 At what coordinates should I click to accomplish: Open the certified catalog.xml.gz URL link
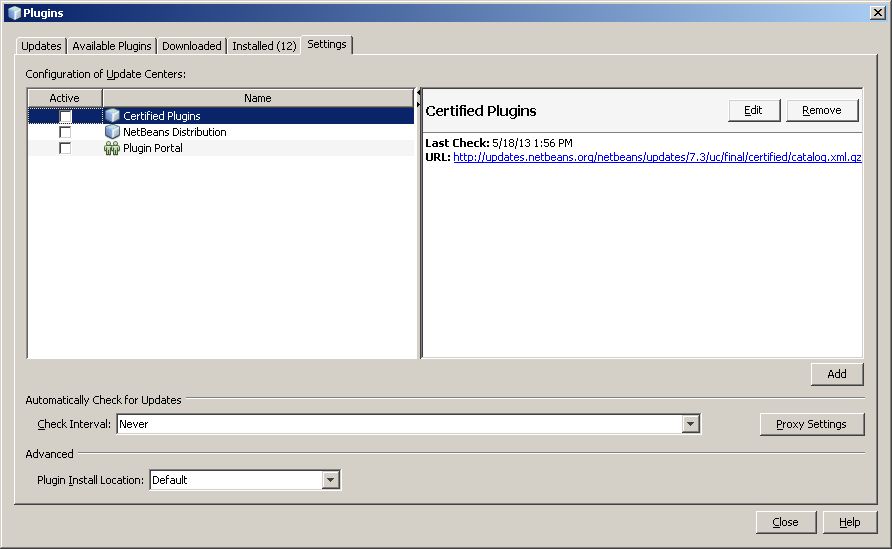657,157
